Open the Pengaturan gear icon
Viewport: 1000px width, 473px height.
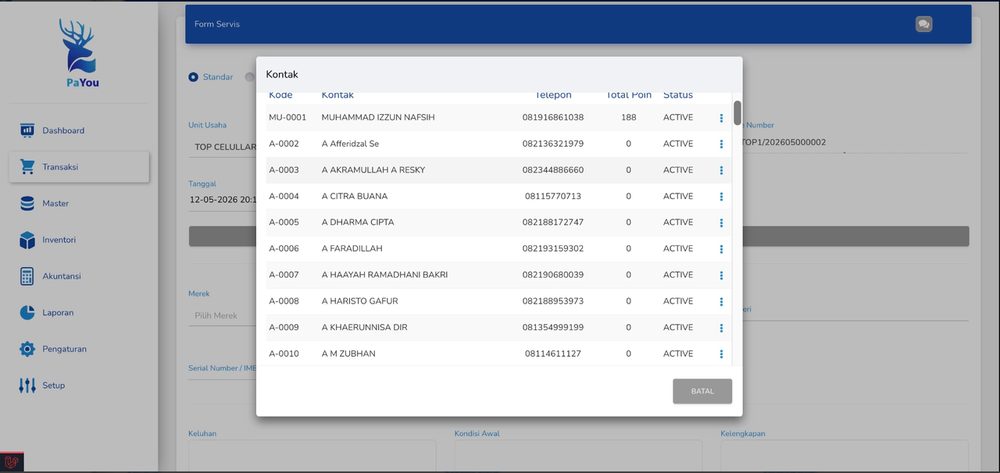pos(27,349)
